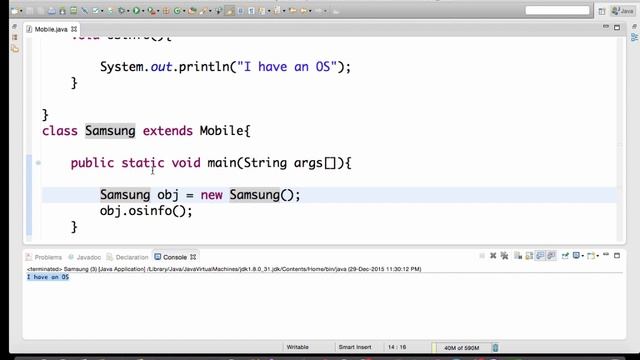Switch to the Declaration tab
This screenshot has width=640, height=360.
(x=127, y=257)
